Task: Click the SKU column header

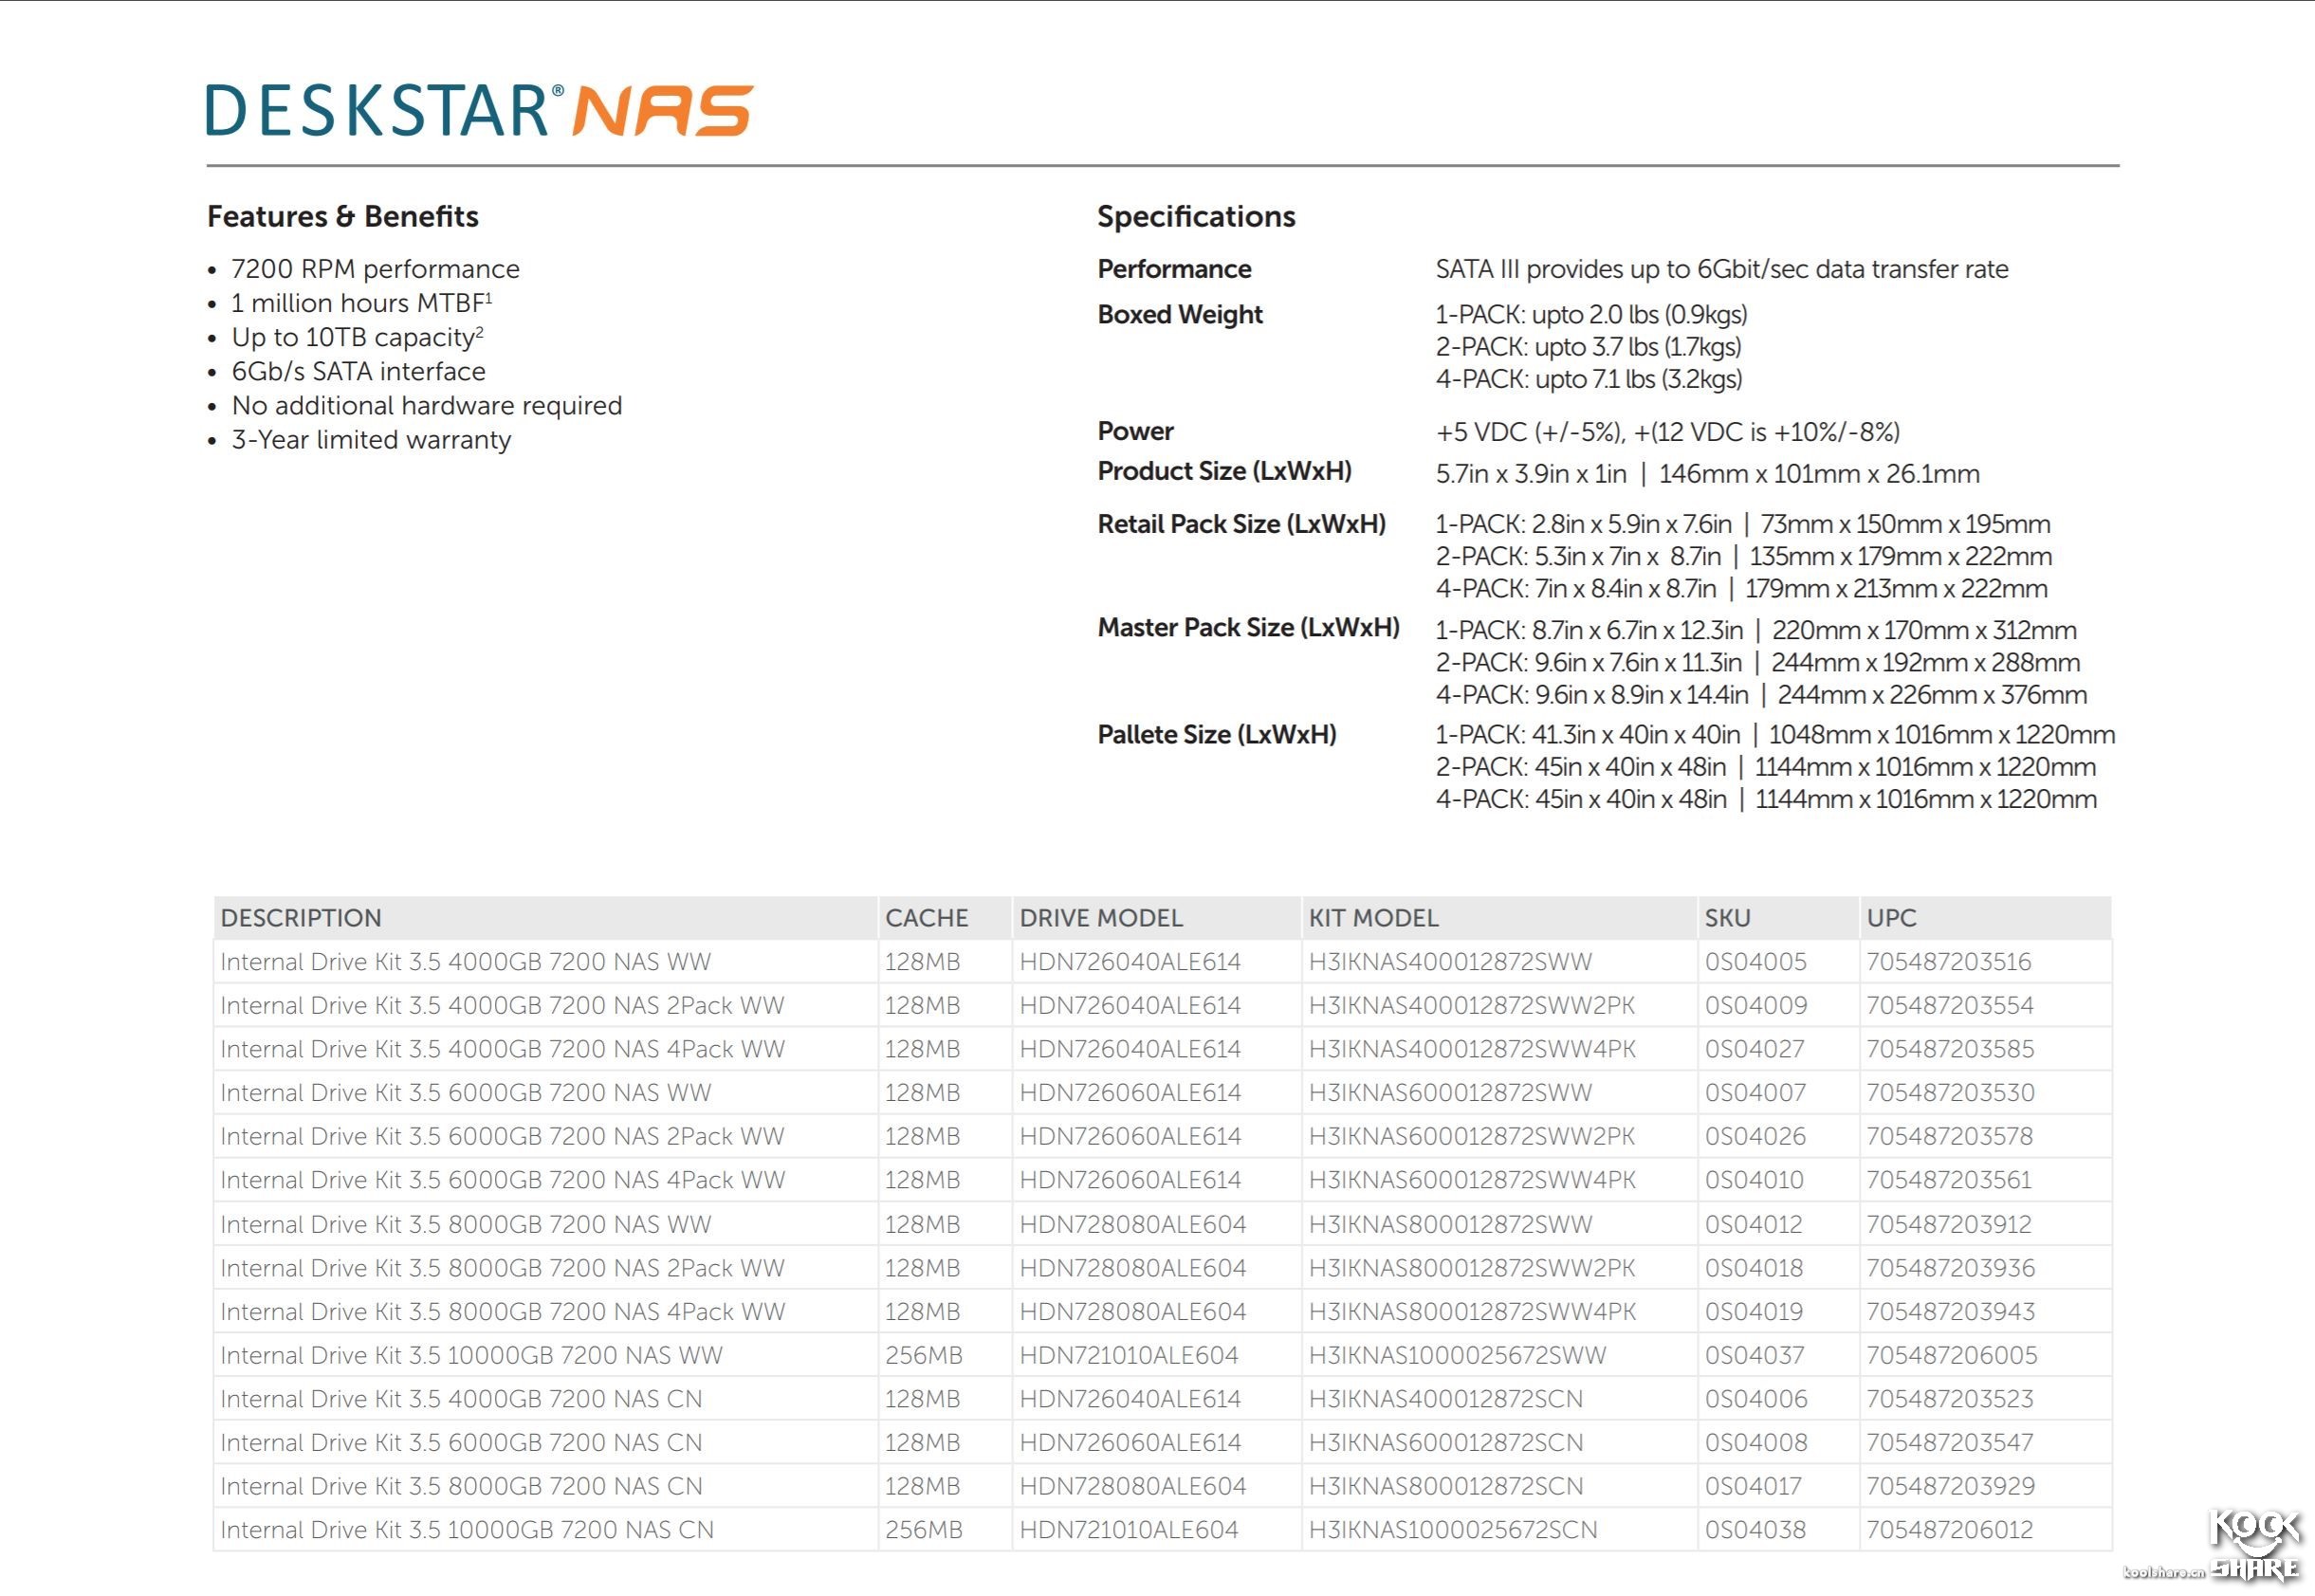Action: (x=1727, y=918)
